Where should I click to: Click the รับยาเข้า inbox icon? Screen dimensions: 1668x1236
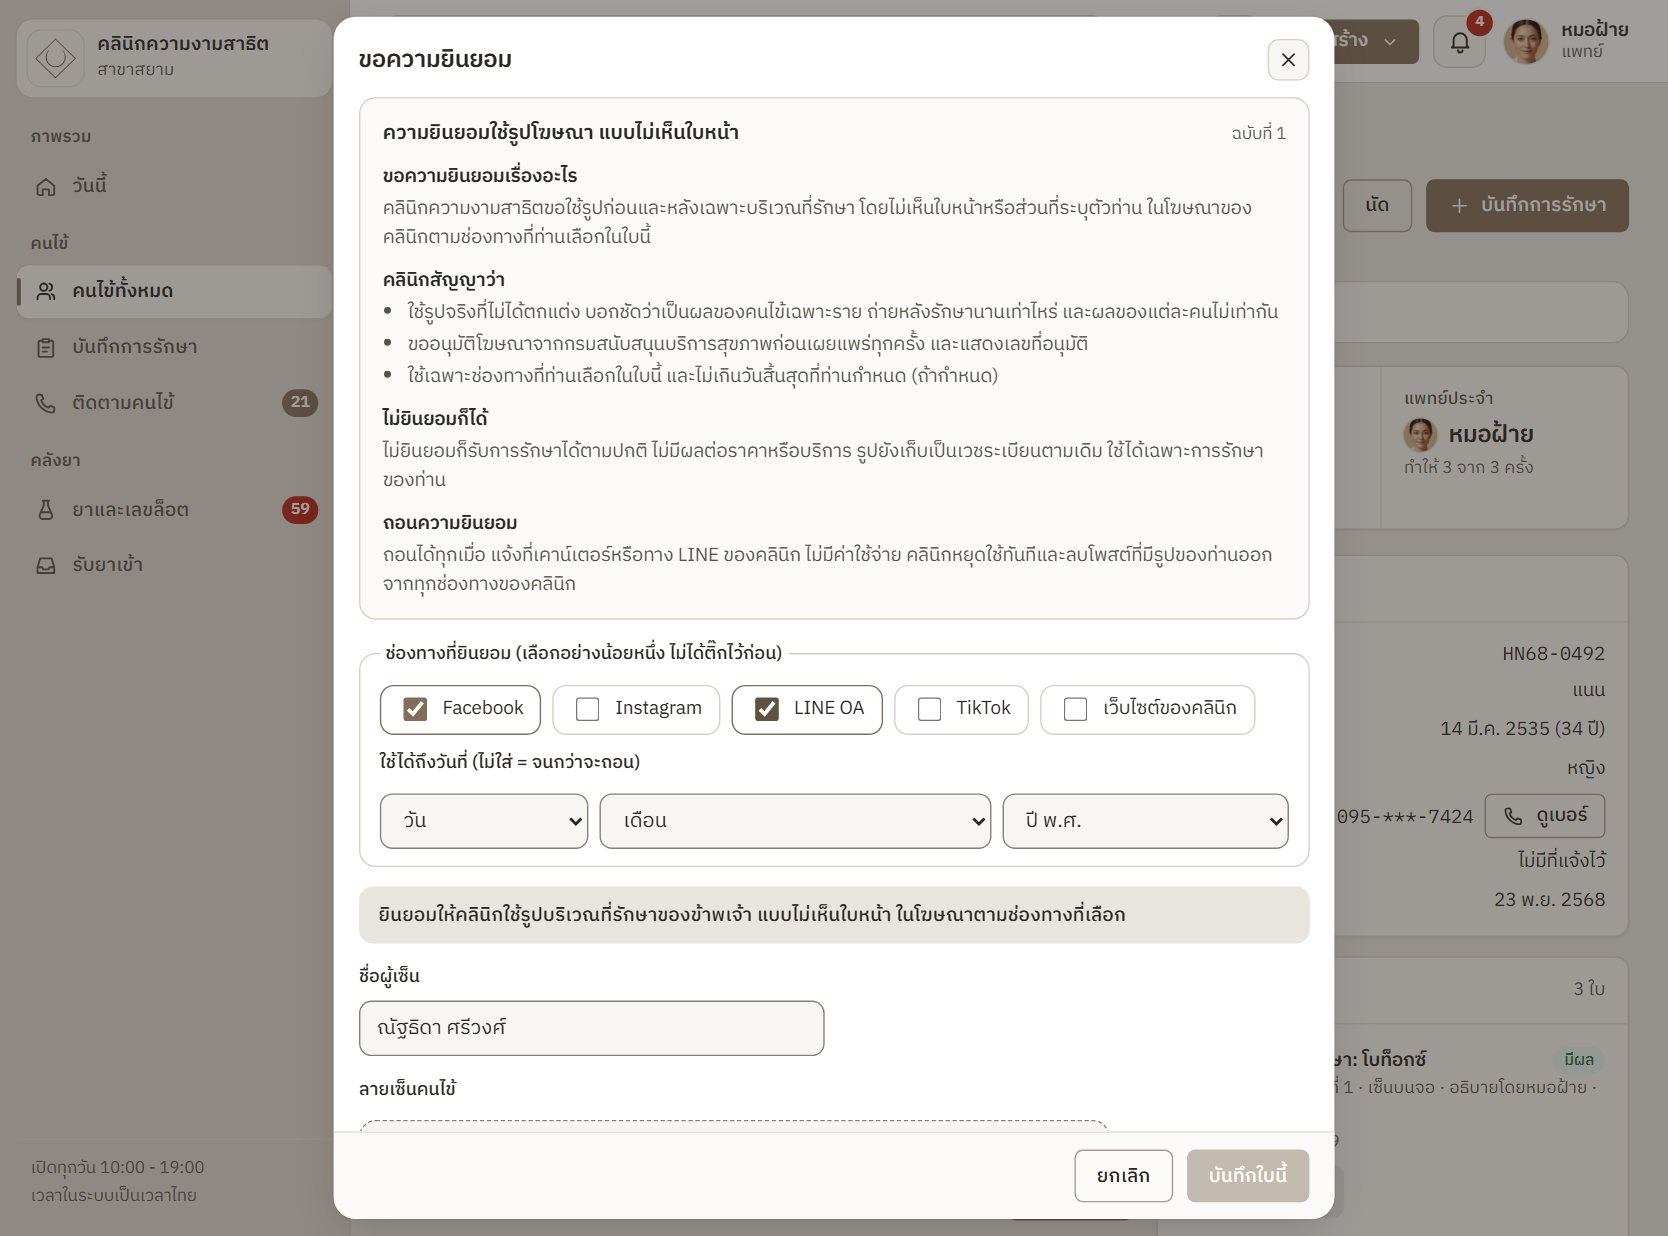coord(46,566)
